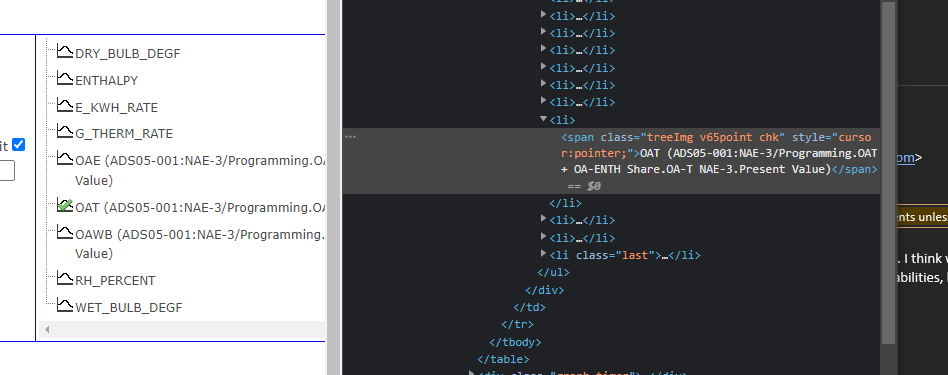Select the closing </tr> tag line
This screenshot has height=375, width=948.
[x=517, y=325]
